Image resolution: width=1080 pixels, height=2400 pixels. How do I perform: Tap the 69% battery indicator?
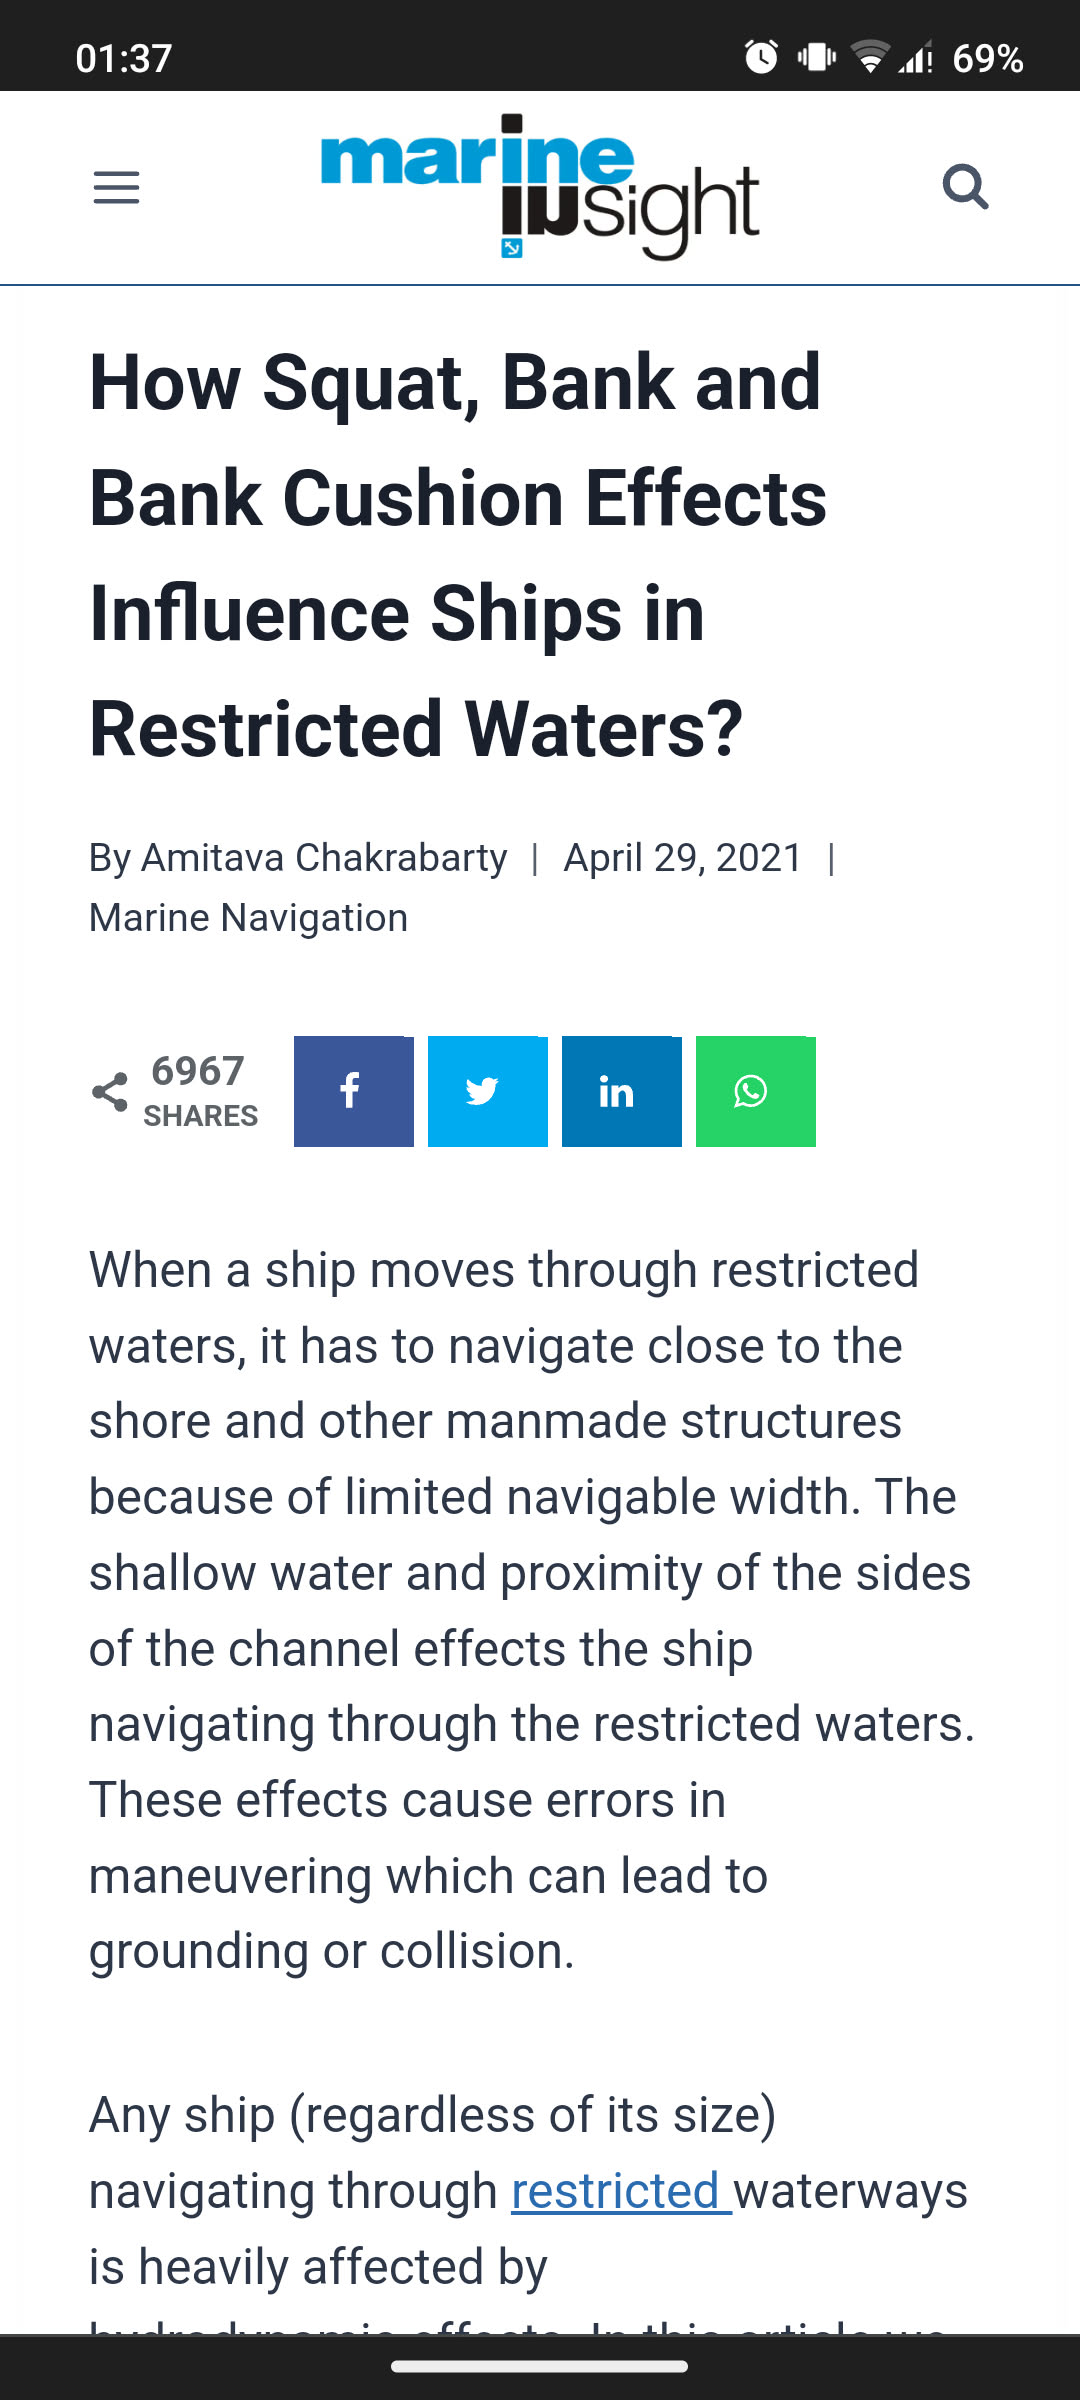[x=987, y=58]
